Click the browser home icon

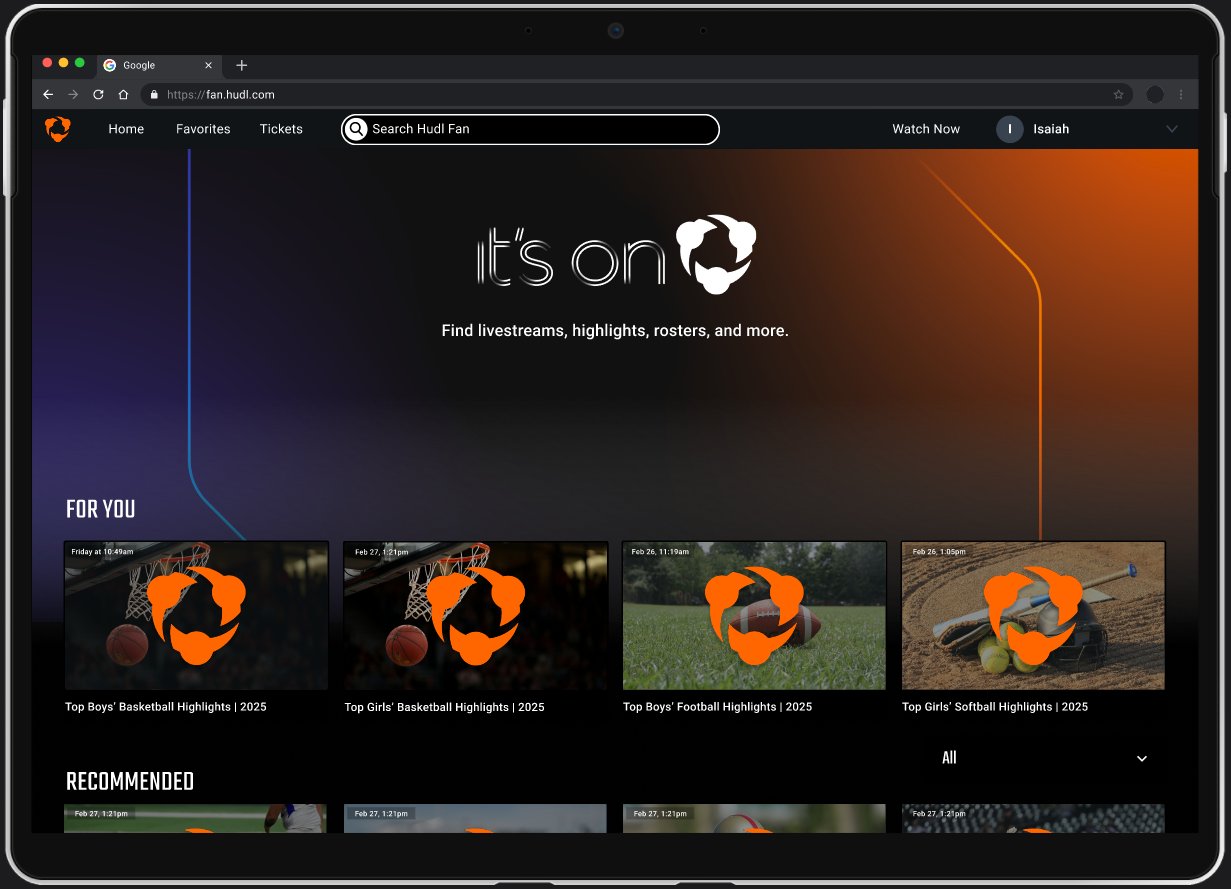[123, 94]
